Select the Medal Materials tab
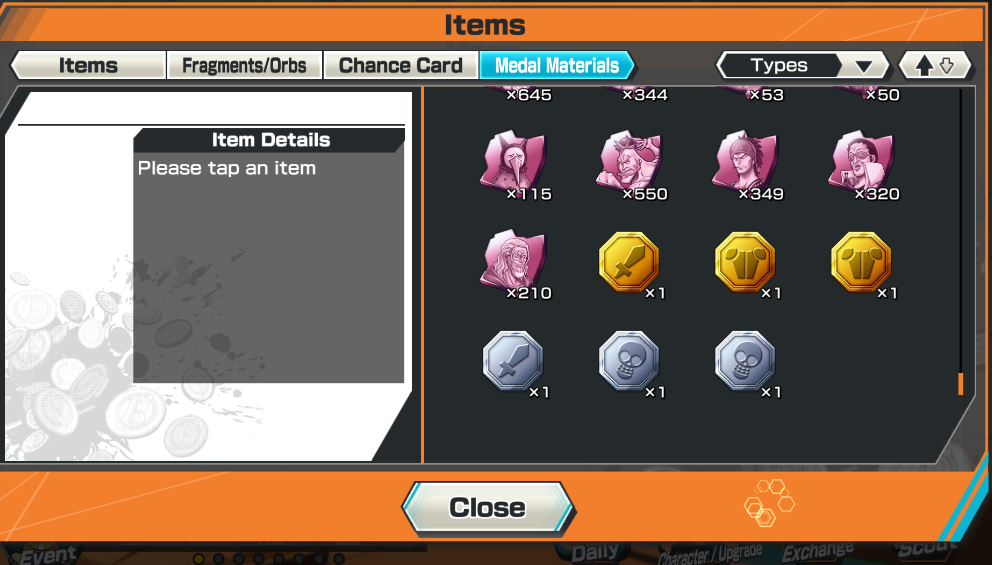992x565 pixels. [557, 65]
